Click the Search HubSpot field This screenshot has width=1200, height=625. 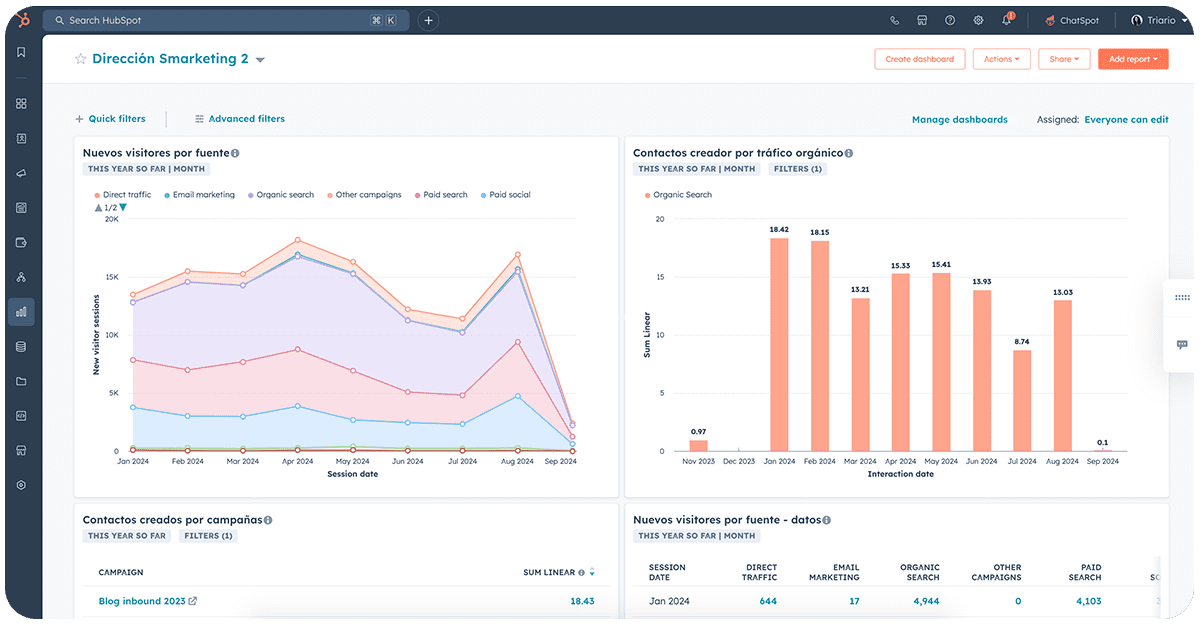tap(226, 20)
